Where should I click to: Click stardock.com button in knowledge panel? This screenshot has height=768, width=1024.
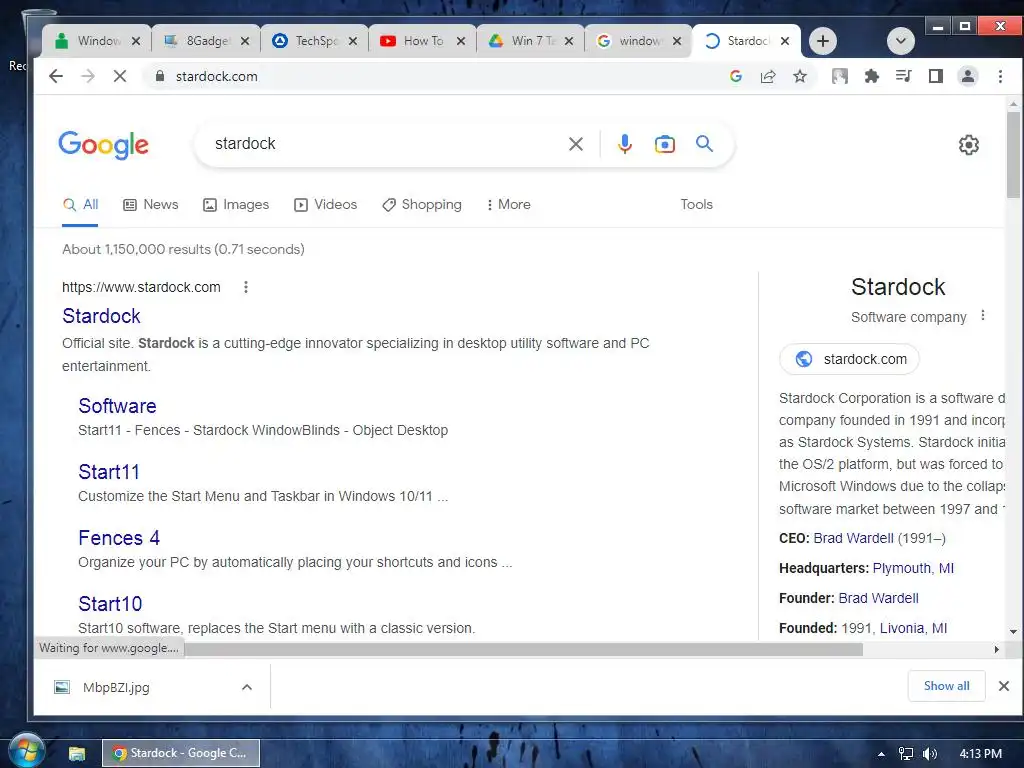849,359
